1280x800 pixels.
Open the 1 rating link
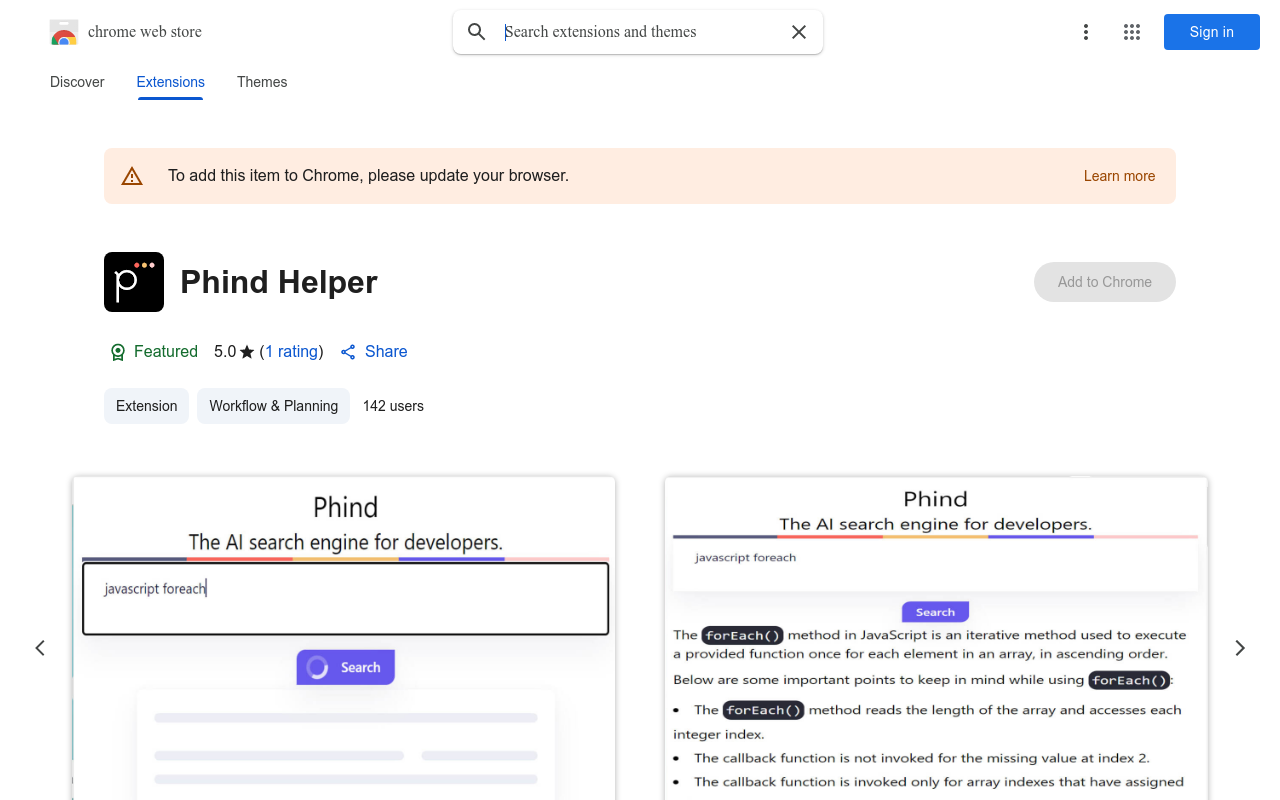(292, 352)
